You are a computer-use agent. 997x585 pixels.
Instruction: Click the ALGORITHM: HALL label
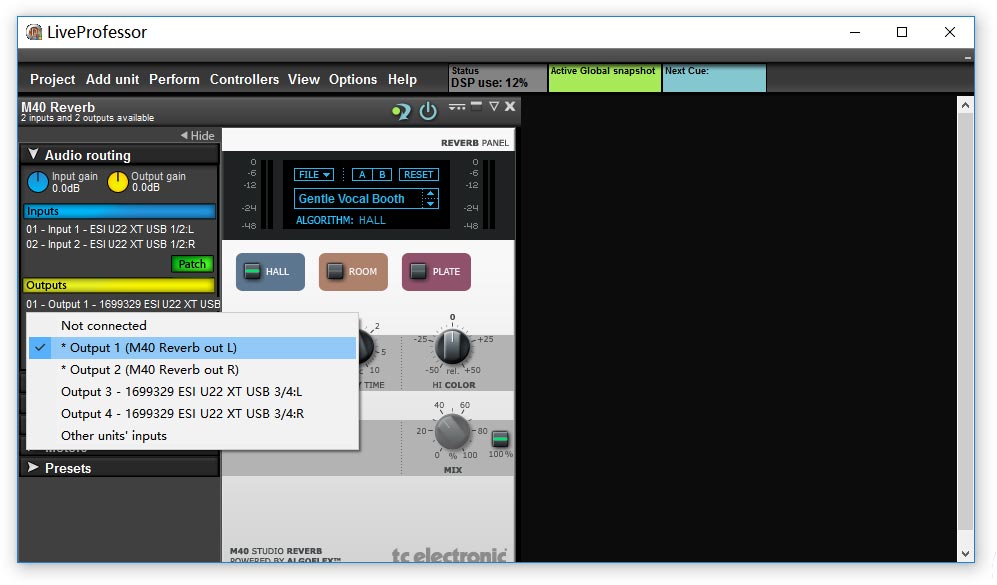coord(341,220)
